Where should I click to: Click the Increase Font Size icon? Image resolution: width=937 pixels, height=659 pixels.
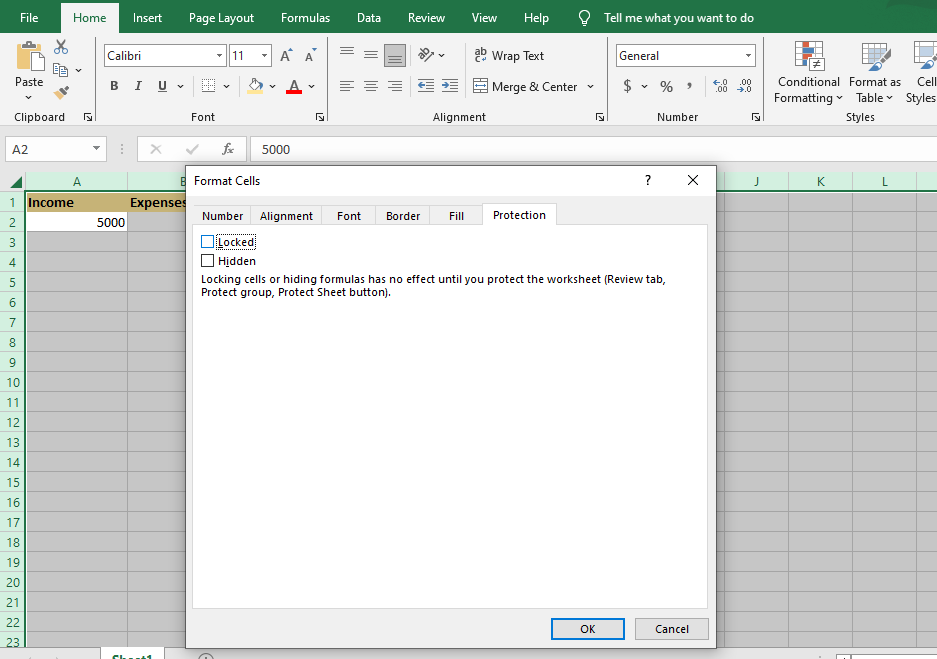pyautogui.click(x=287, y=56)
